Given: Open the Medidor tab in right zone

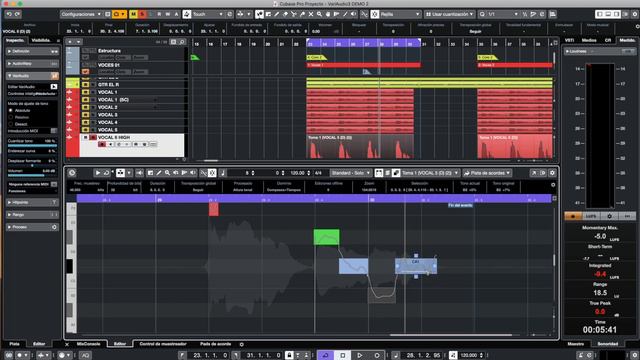Looking at the screenshot, I should (x=627, y=40).
